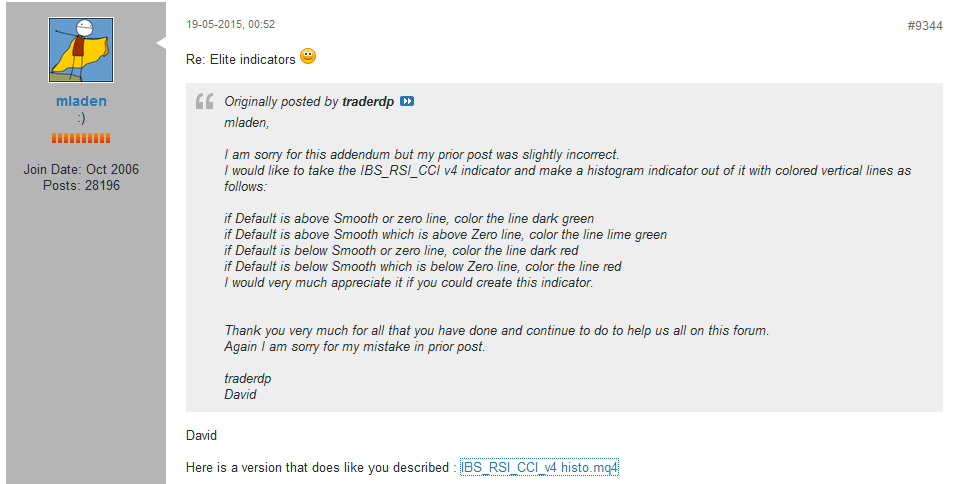
Task: Click the view original post arrow icon
Action: [407, 102]
